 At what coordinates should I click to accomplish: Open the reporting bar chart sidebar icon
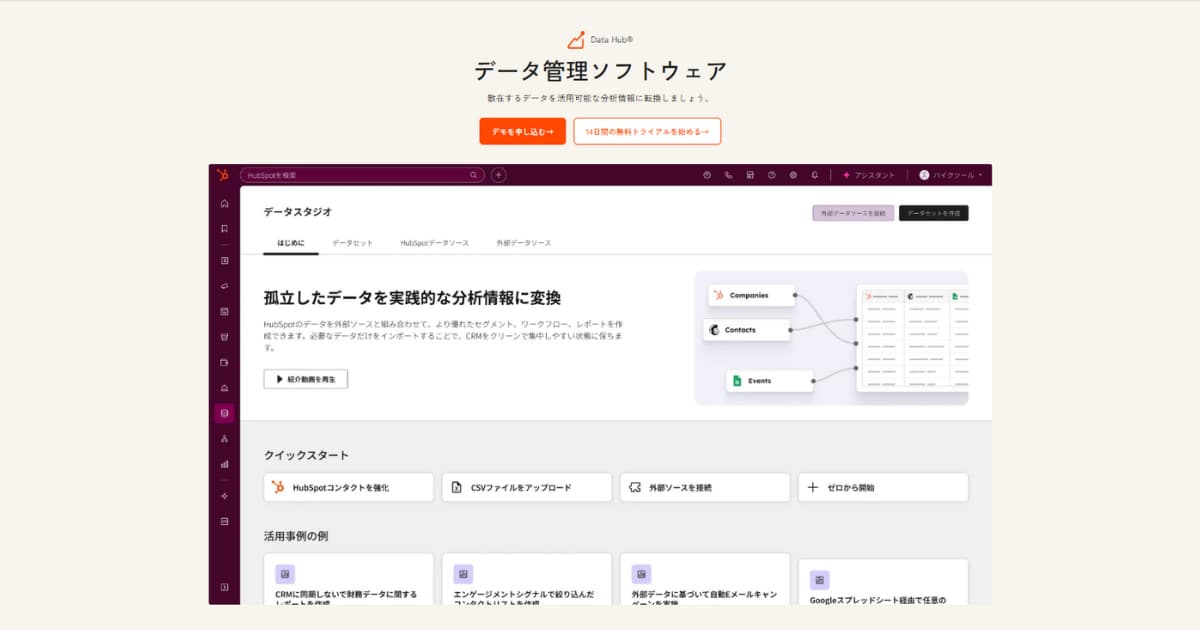[224, 464]
